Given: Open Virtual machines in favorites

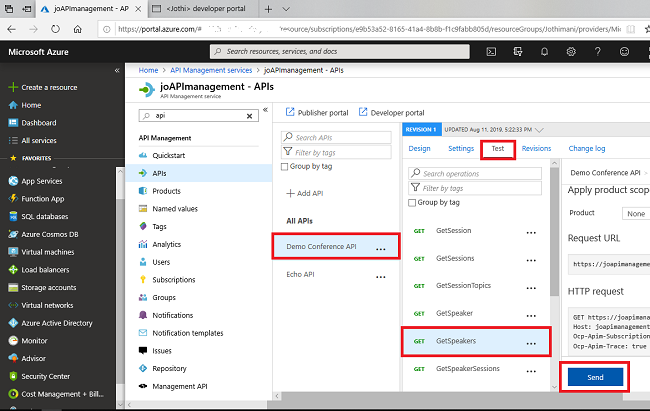Looking at the screenshot, I should pos(47,252).
